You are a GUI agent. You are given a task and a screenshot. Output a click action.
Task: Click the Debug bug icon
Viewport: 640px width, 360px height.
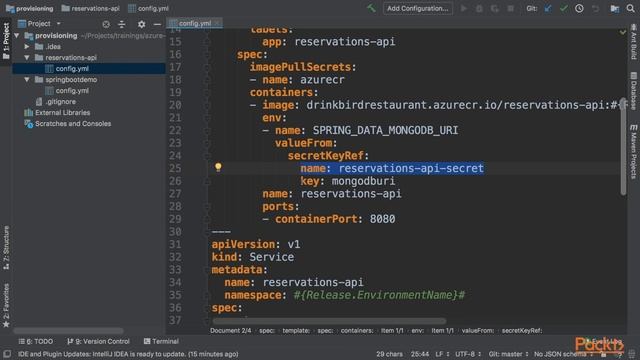[x=479, y=8]
